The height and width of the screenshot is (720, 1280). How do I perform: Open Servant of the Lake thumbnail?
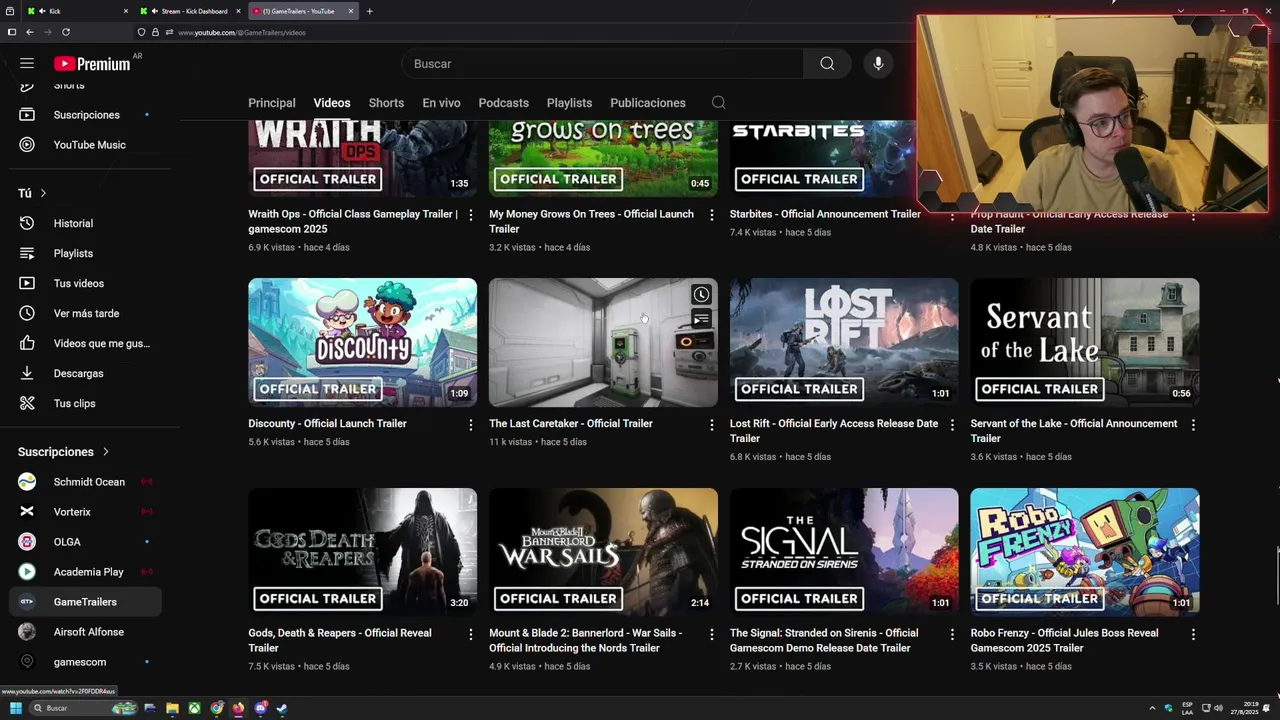tap(1085, 342)
